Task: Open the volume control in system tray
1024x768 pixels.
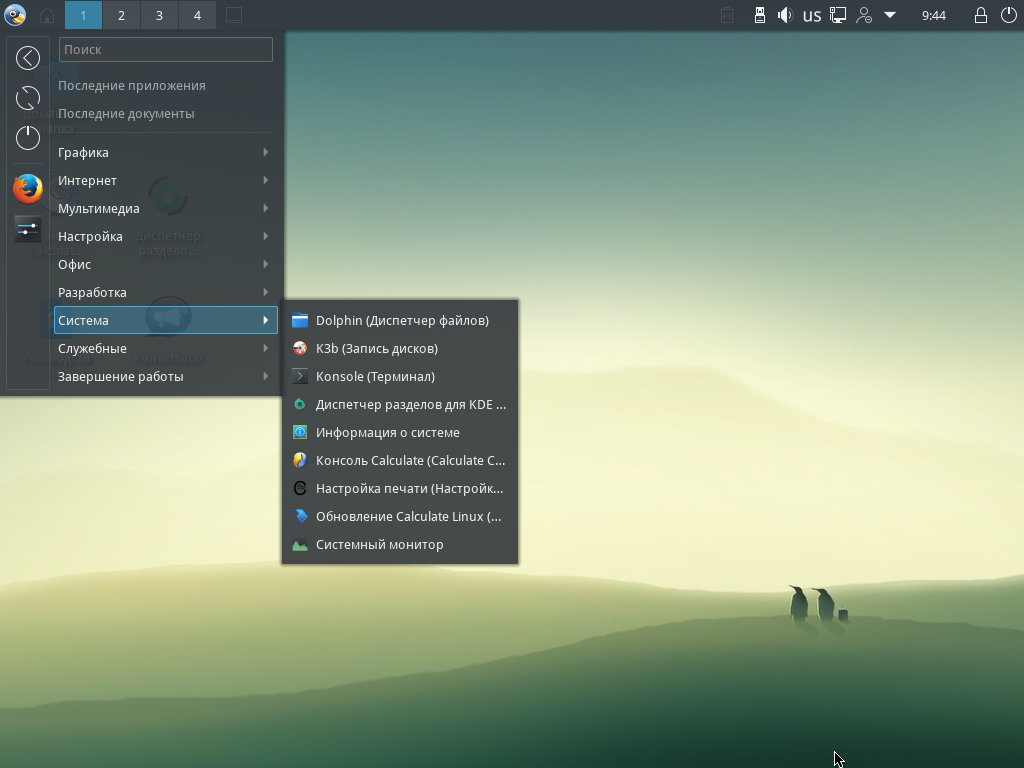Action: point(785,15)
